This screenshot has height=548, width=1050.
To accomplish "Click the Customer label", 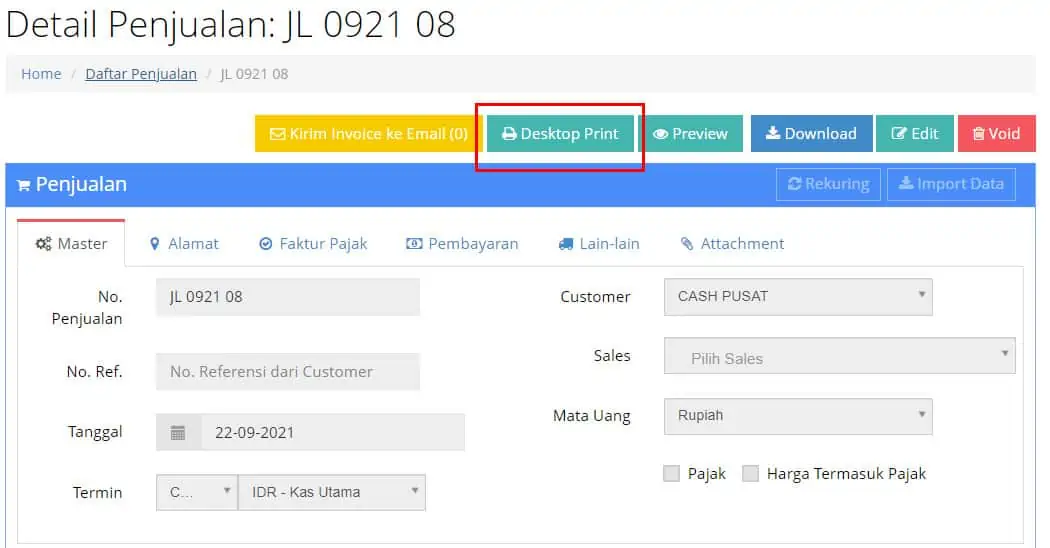I will (595, 297).
